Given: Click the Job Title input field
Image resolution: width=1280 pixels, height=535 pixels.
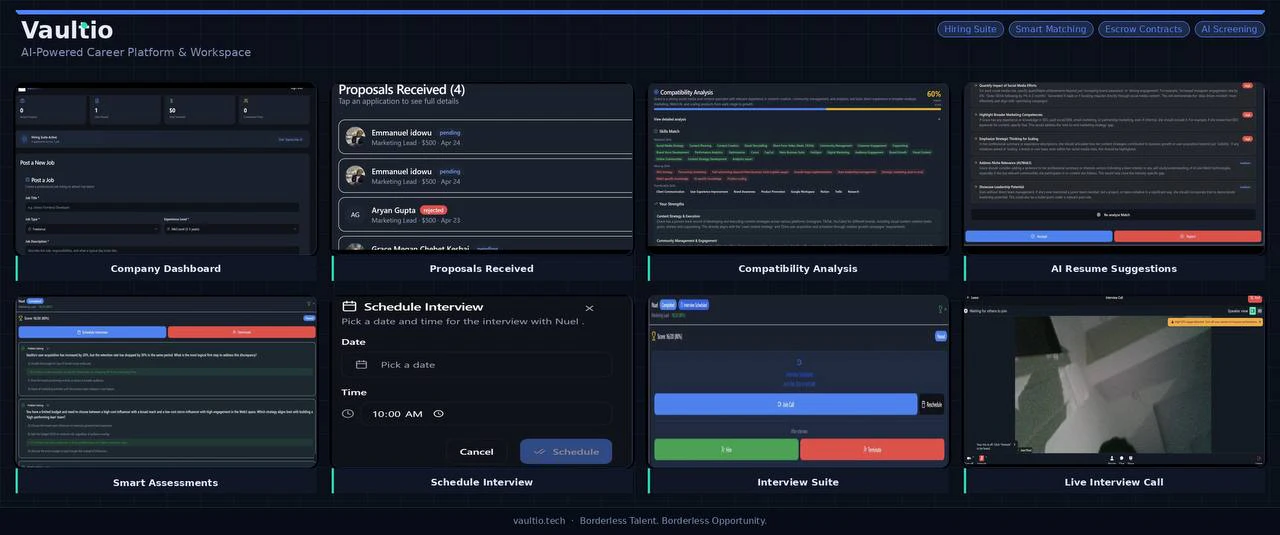Looking at the screenshot, I should 160,208.
